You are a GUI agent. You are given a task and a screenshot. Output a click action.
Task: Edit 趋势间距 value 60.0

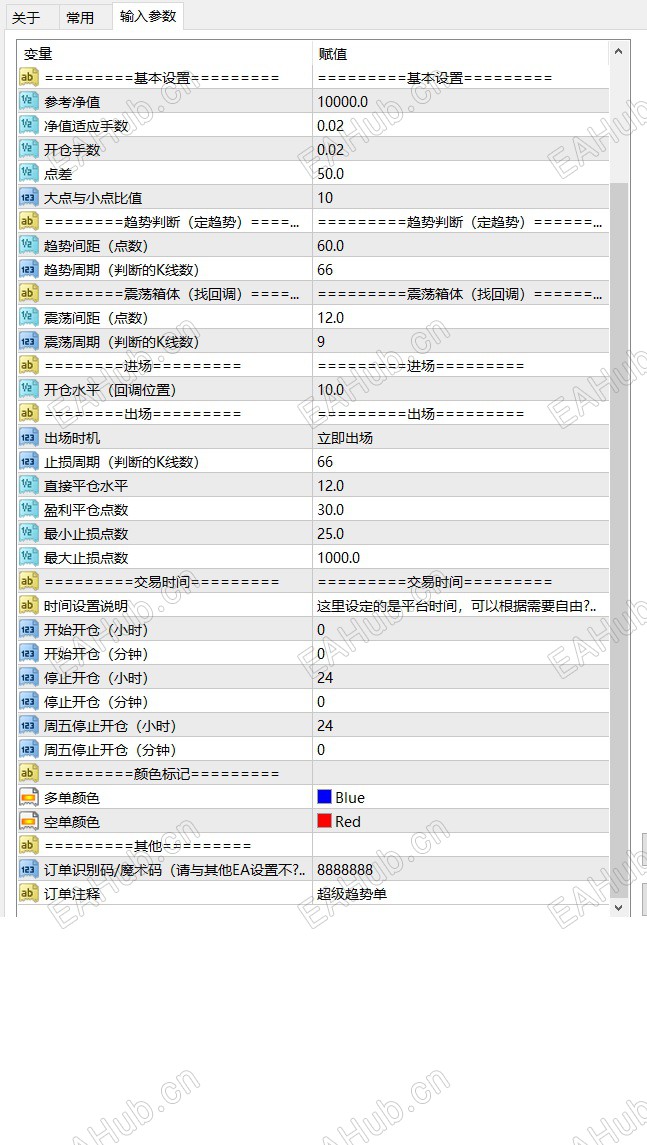tap(461, 246)
